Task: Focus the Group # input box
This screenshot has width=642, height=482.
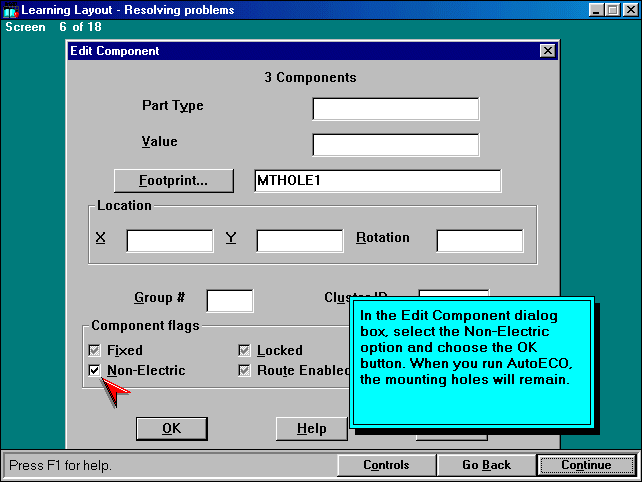Action: (x=229, y=300)
